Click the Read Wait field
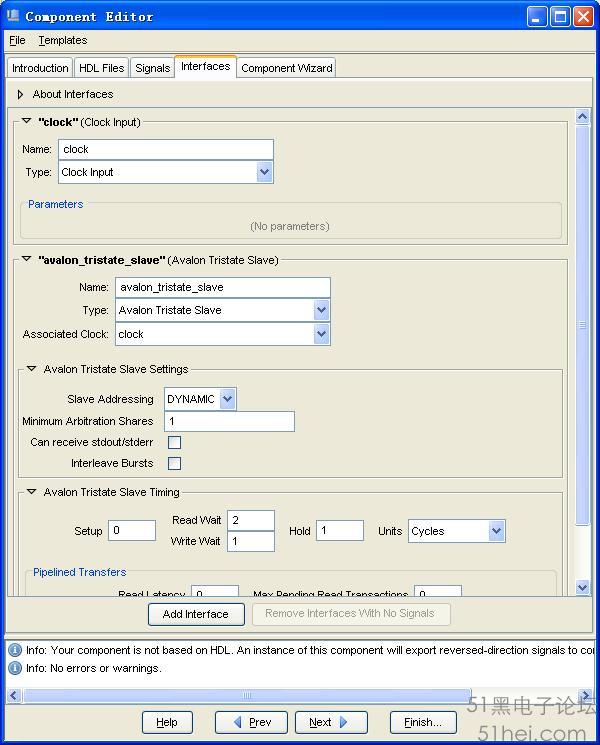The image size is (600, 745). [251, 520]
